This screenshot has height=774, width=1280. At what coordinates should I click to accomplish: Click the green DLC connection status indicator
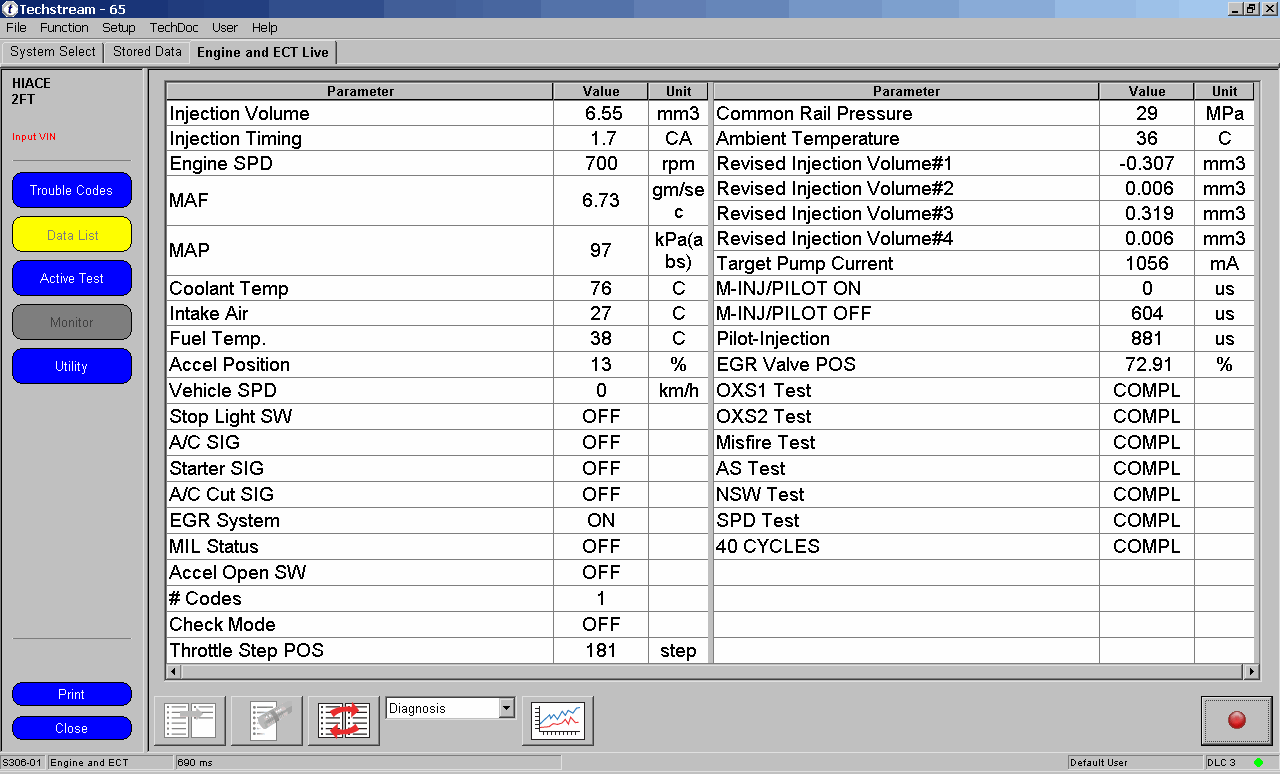[x=1258, y=763]
